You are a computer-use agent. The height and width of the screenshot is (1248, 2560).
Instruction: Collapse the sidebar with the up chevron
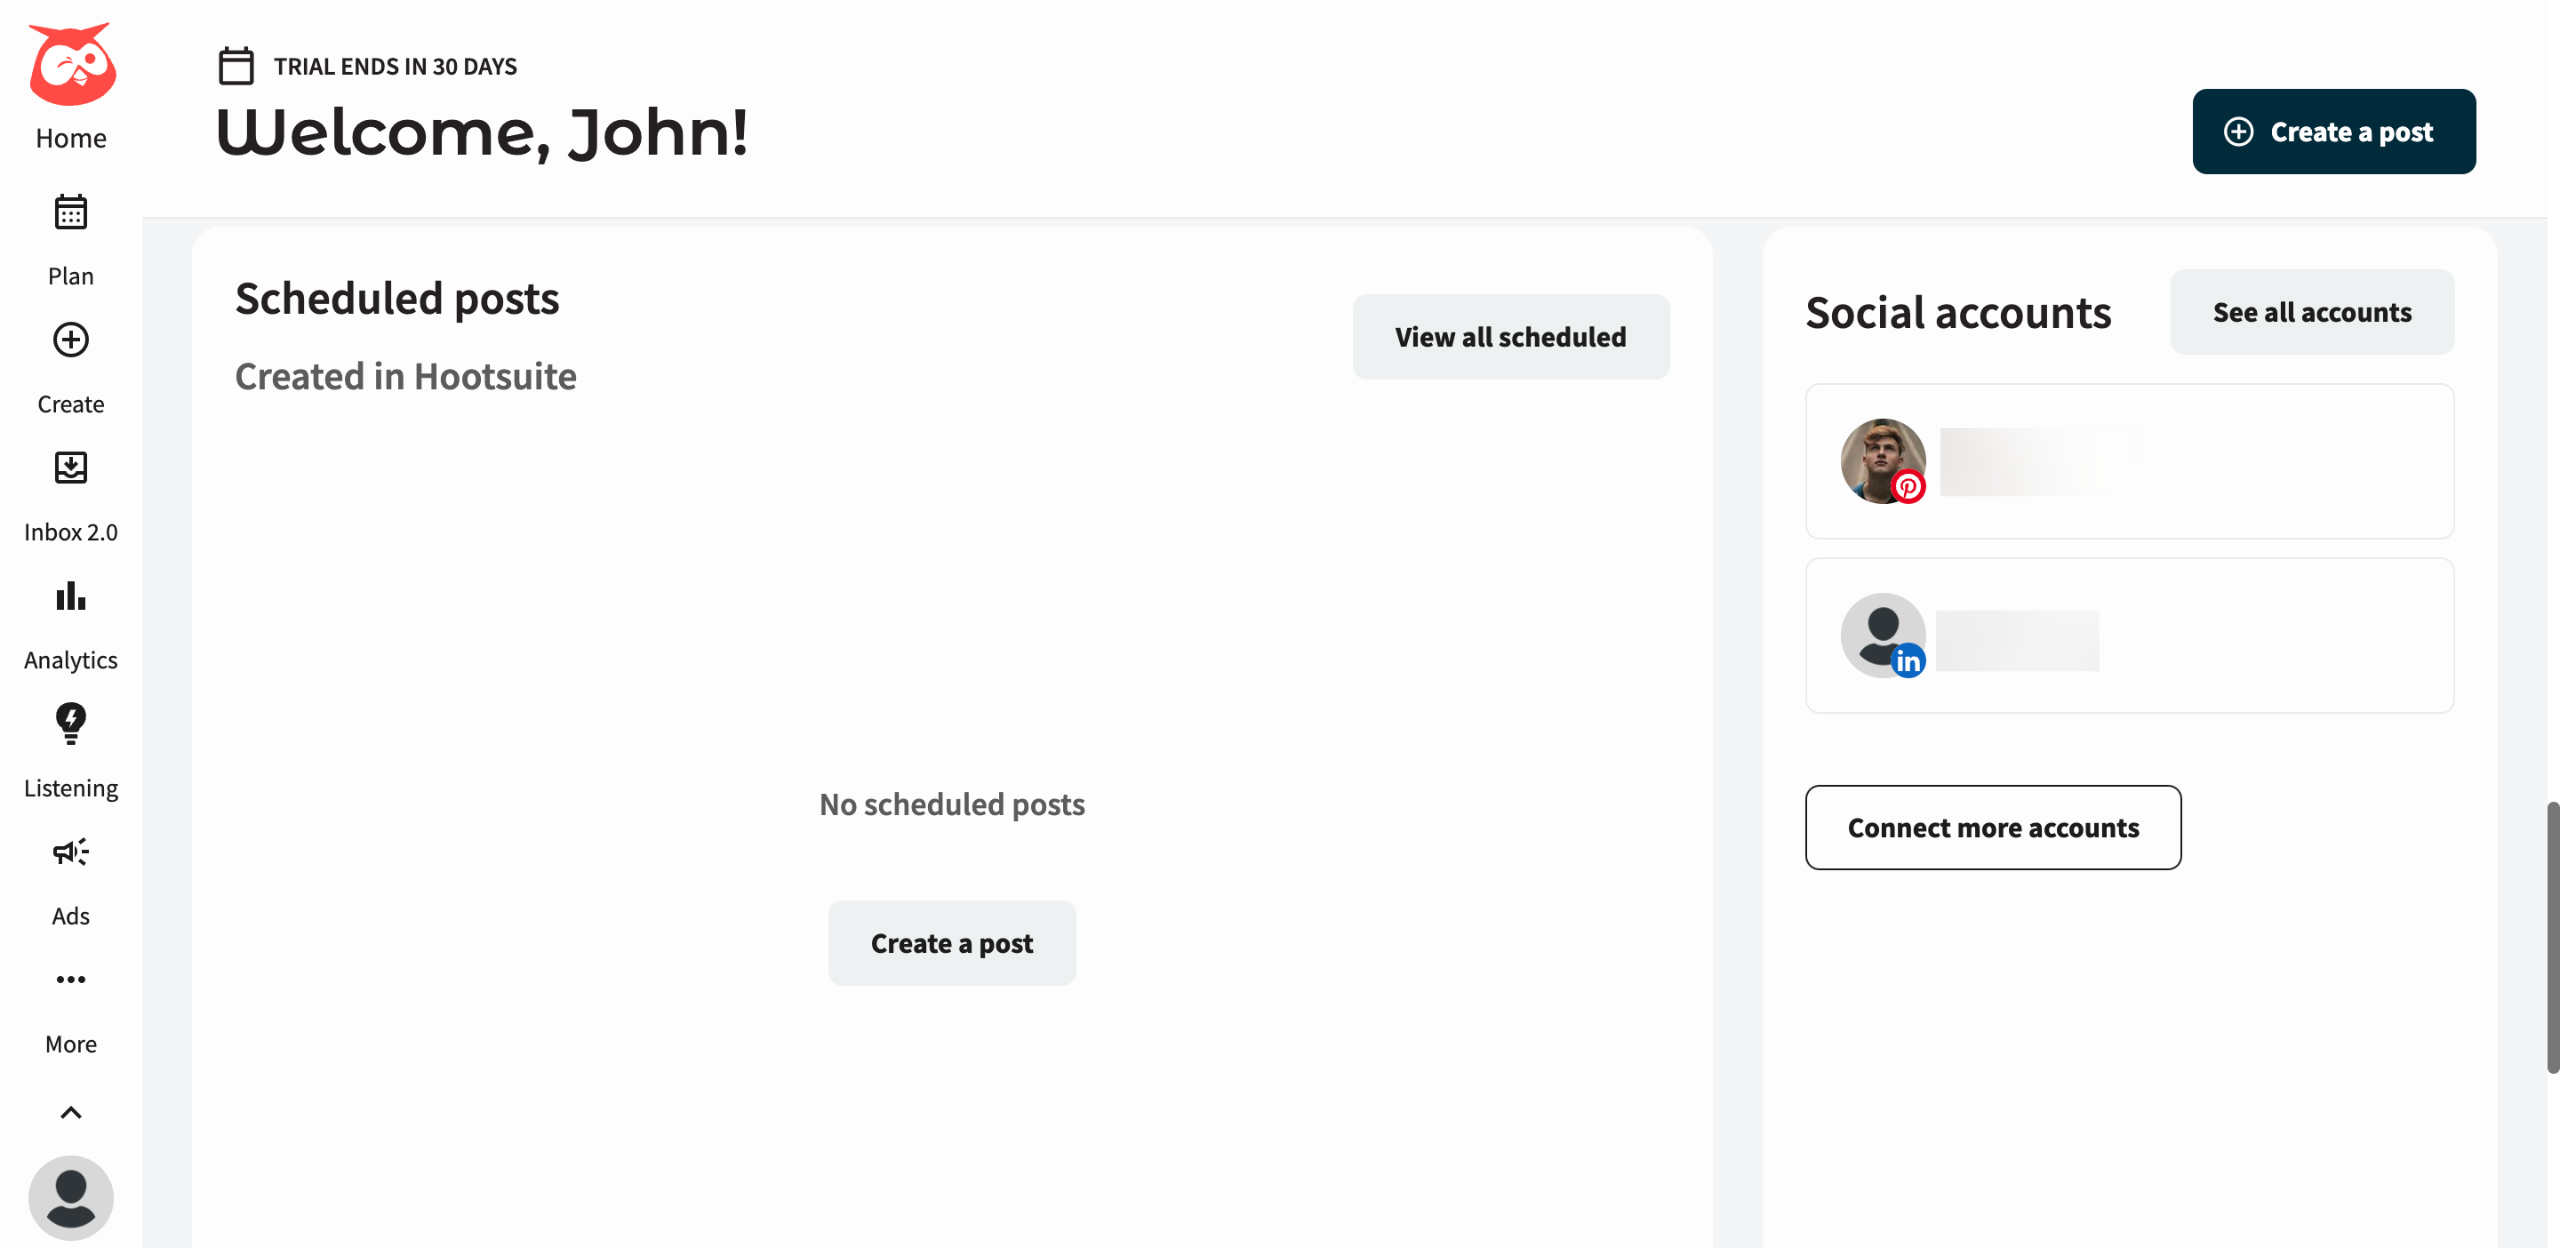[x=71, y=1113]
